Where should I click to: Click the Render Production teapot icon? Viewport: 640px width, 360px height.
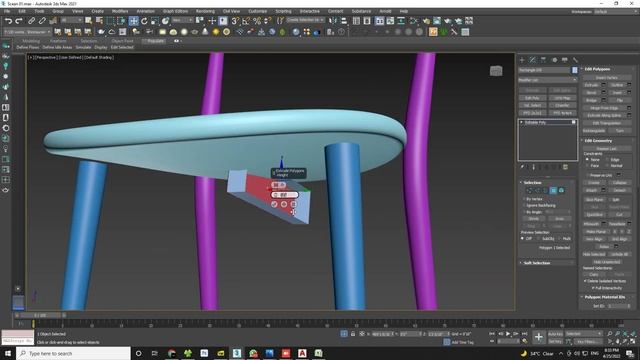448,20
